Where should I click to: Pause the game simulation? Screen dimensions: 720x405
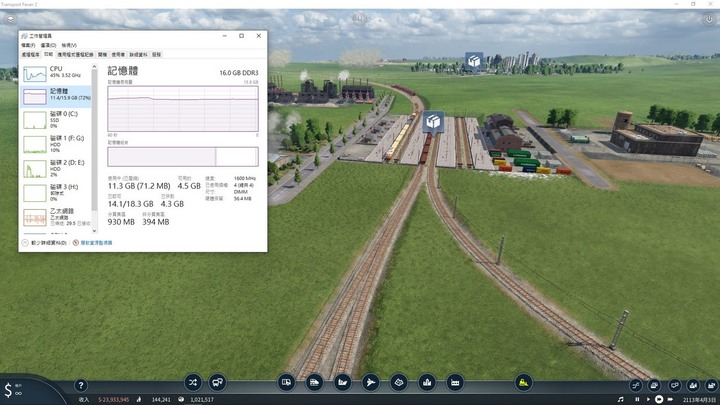(637, 399)
